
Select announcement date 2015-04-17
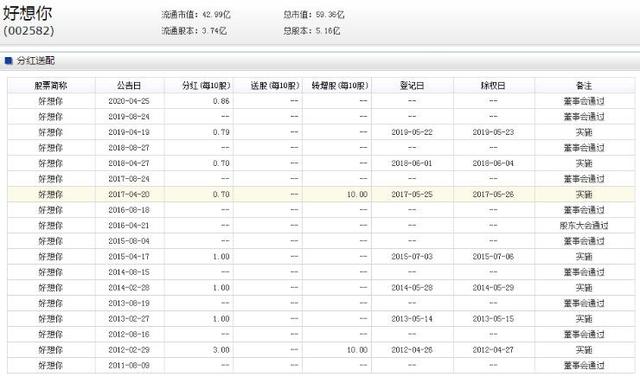[x=129, y=257]
